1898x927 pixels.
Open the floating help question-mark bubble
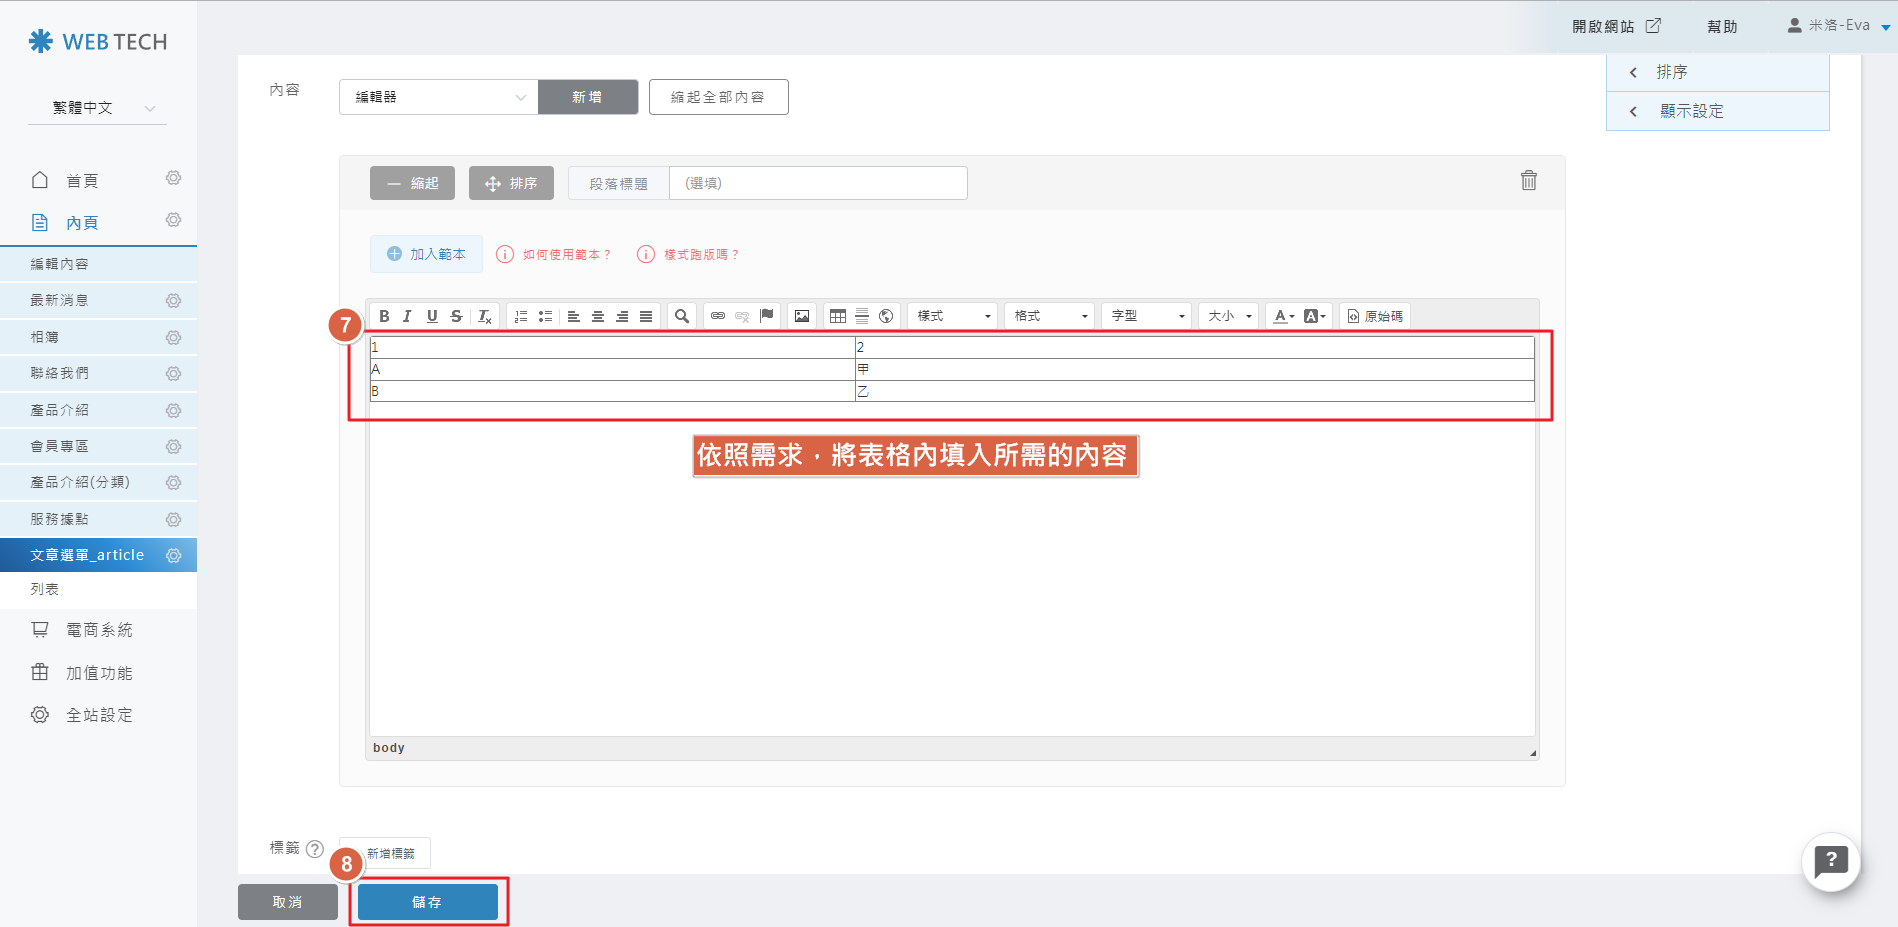(x=1830, y=861)
